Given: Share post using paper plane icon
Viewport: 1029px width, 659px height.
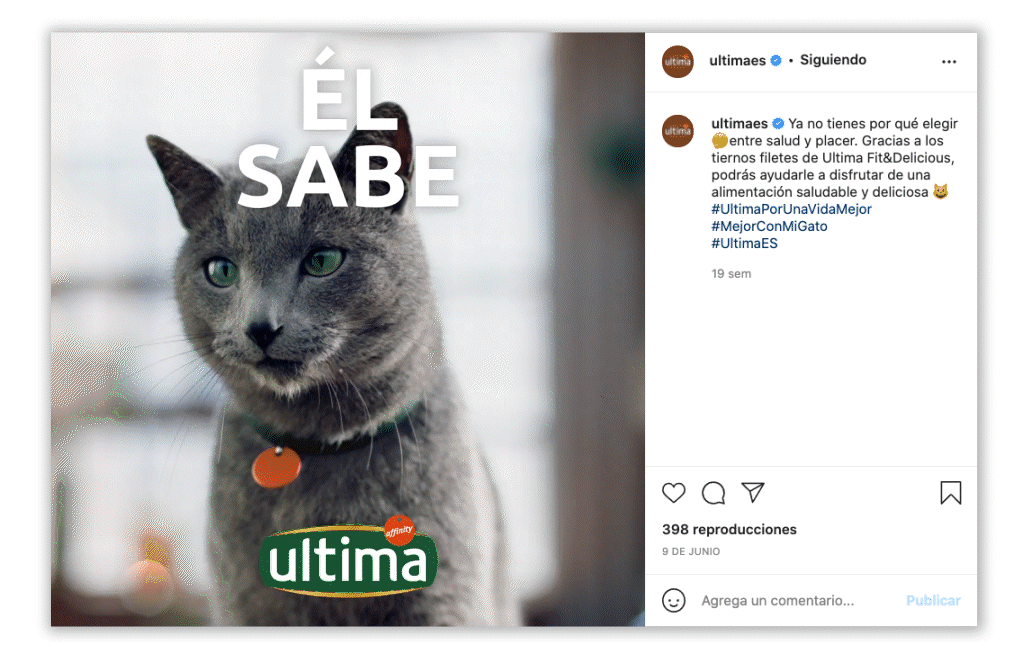Looking at the screenshot, I should [x=753, y=492].
